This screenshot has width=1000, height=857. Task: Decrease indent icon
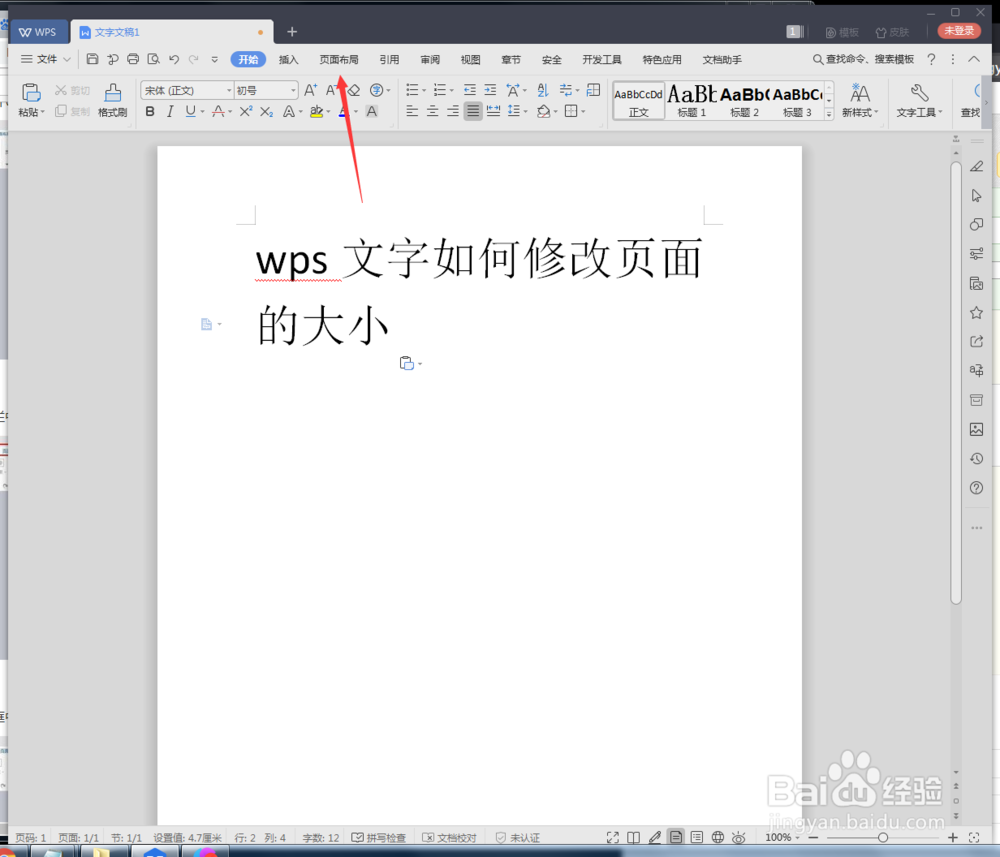[469, 90]
